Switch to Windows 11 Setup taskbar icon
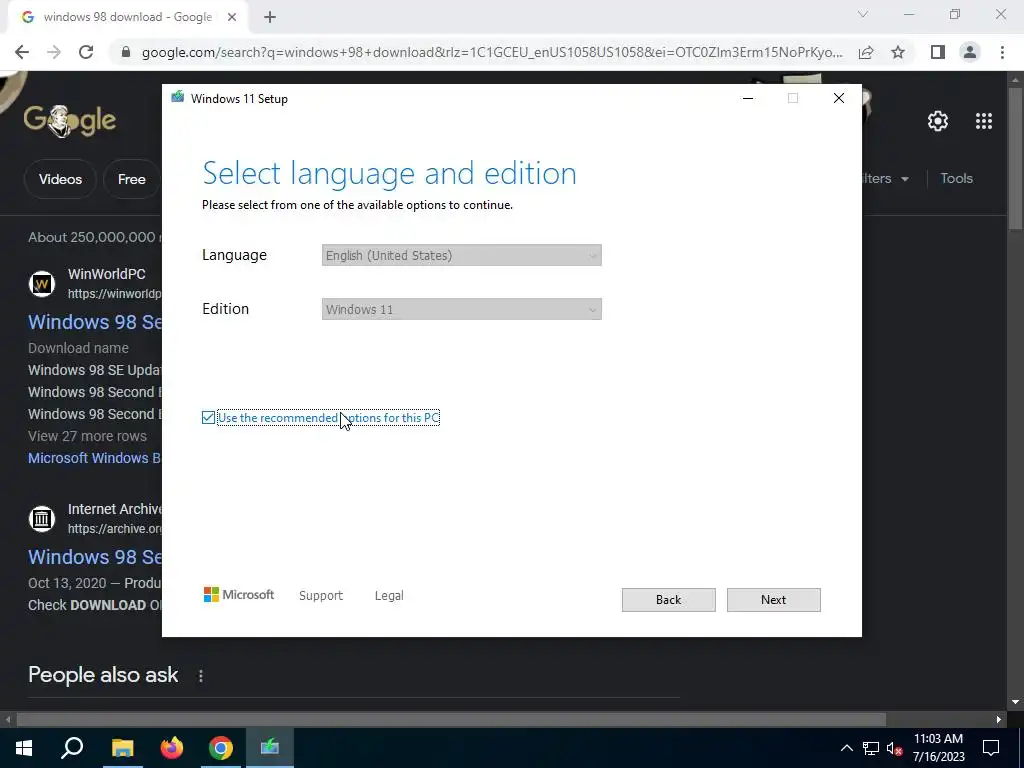This screenshot has height=768, width=1024. point(270,748)
